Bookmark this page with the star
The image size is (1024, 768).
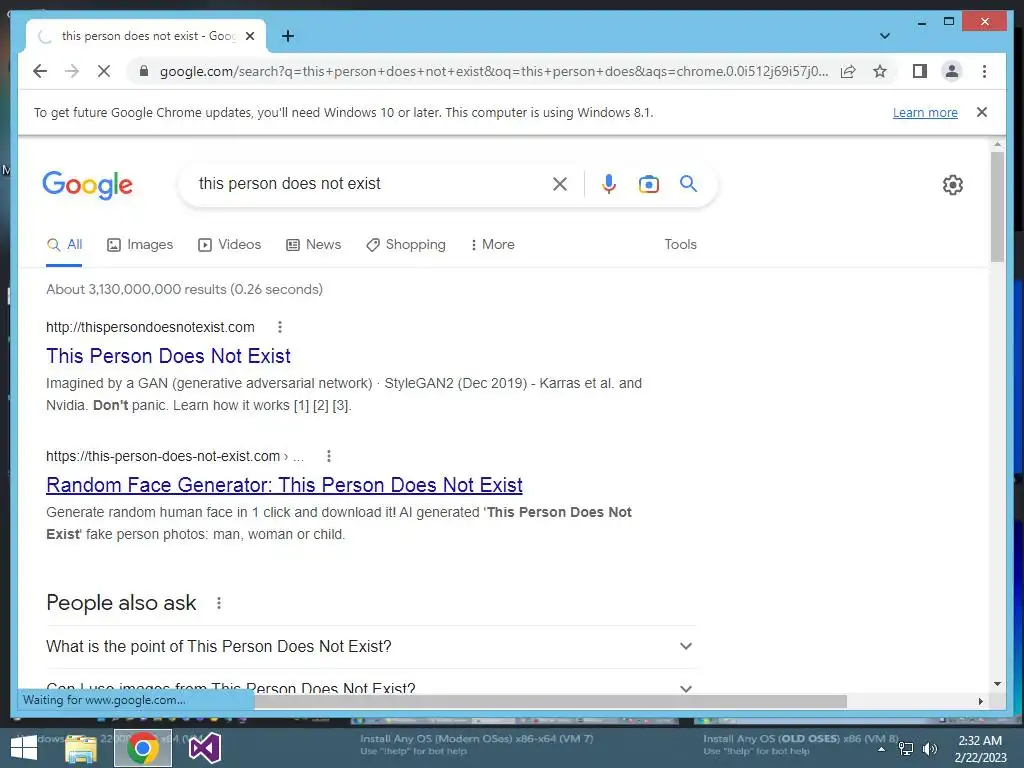[880, 71]
